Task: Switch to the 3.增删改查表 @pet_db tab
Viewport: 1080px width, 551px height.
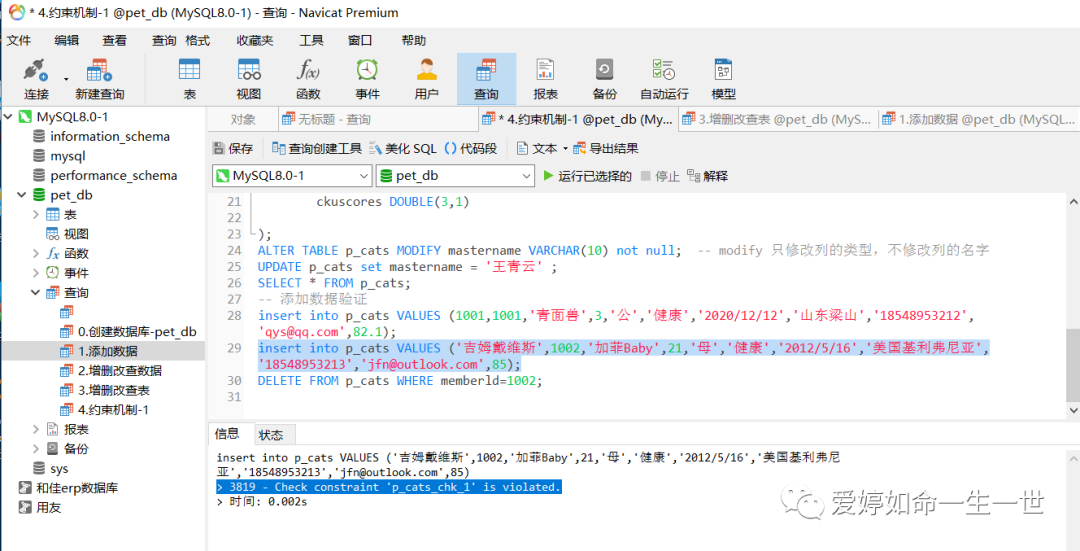Action: (777, 119)
